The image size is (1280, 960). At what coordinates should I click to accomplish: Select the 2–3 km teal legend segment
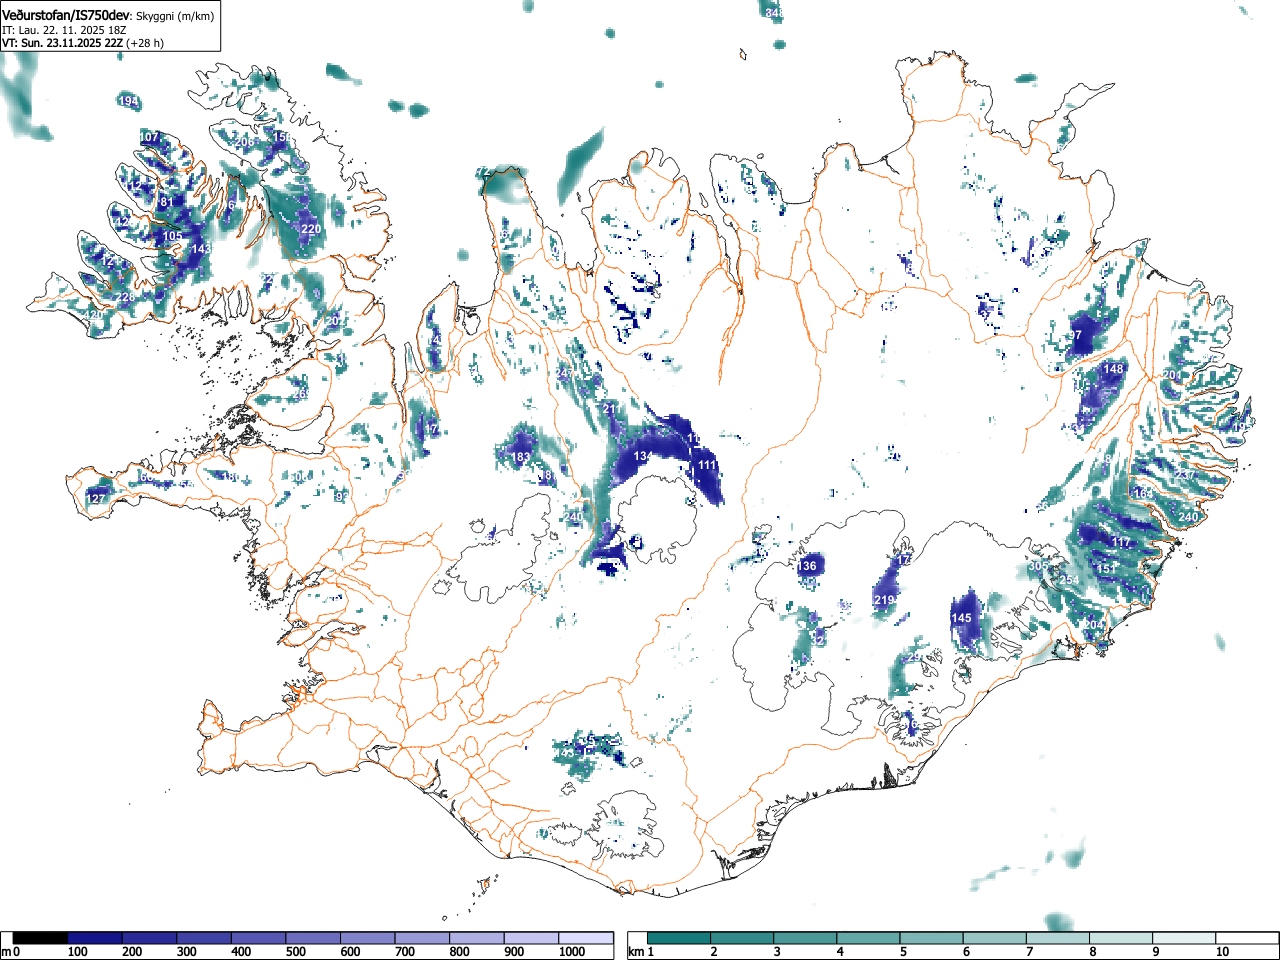coord(742,938)
